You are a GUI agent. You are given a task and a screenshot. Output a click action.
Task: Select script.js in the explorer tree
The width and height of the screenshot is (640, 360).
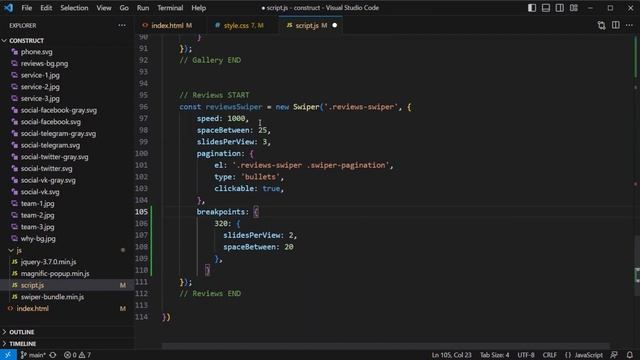pos(32,285)
